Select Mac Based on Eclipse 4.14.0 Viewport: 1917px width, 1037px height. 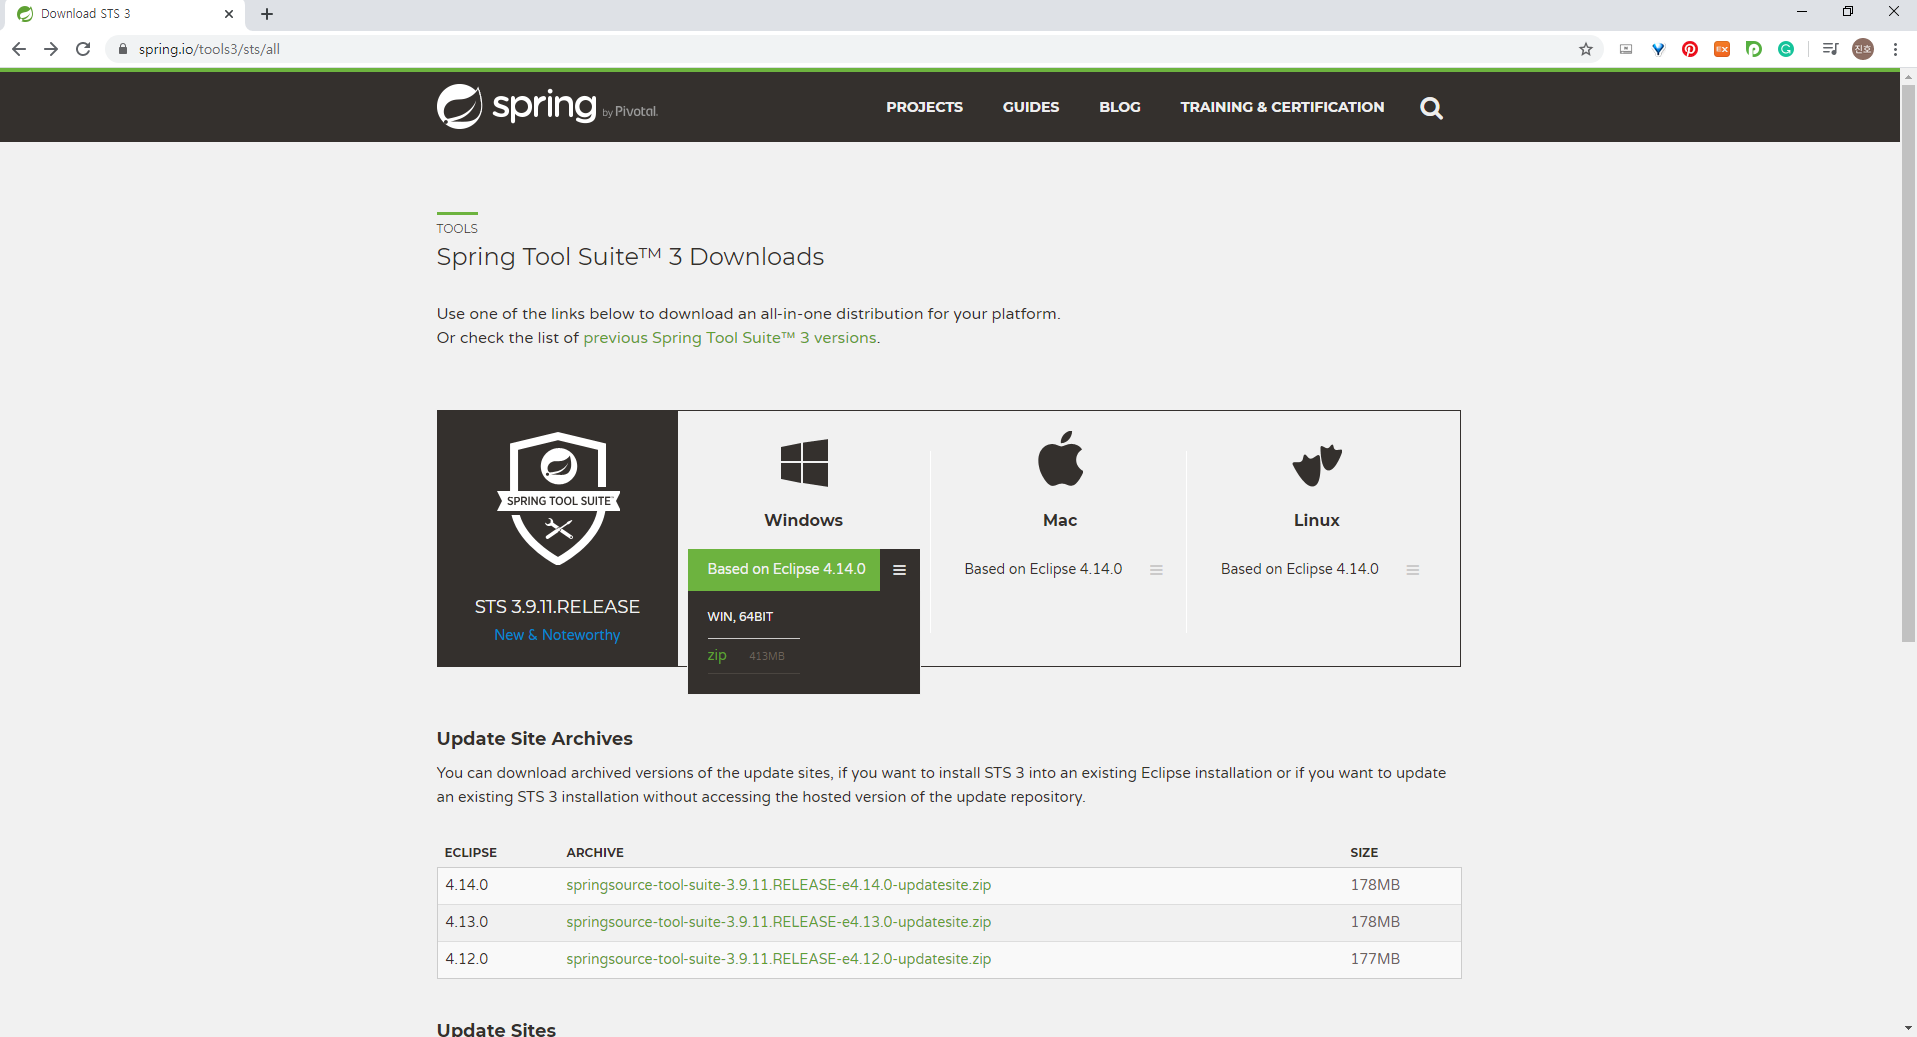click(1043, 569)
